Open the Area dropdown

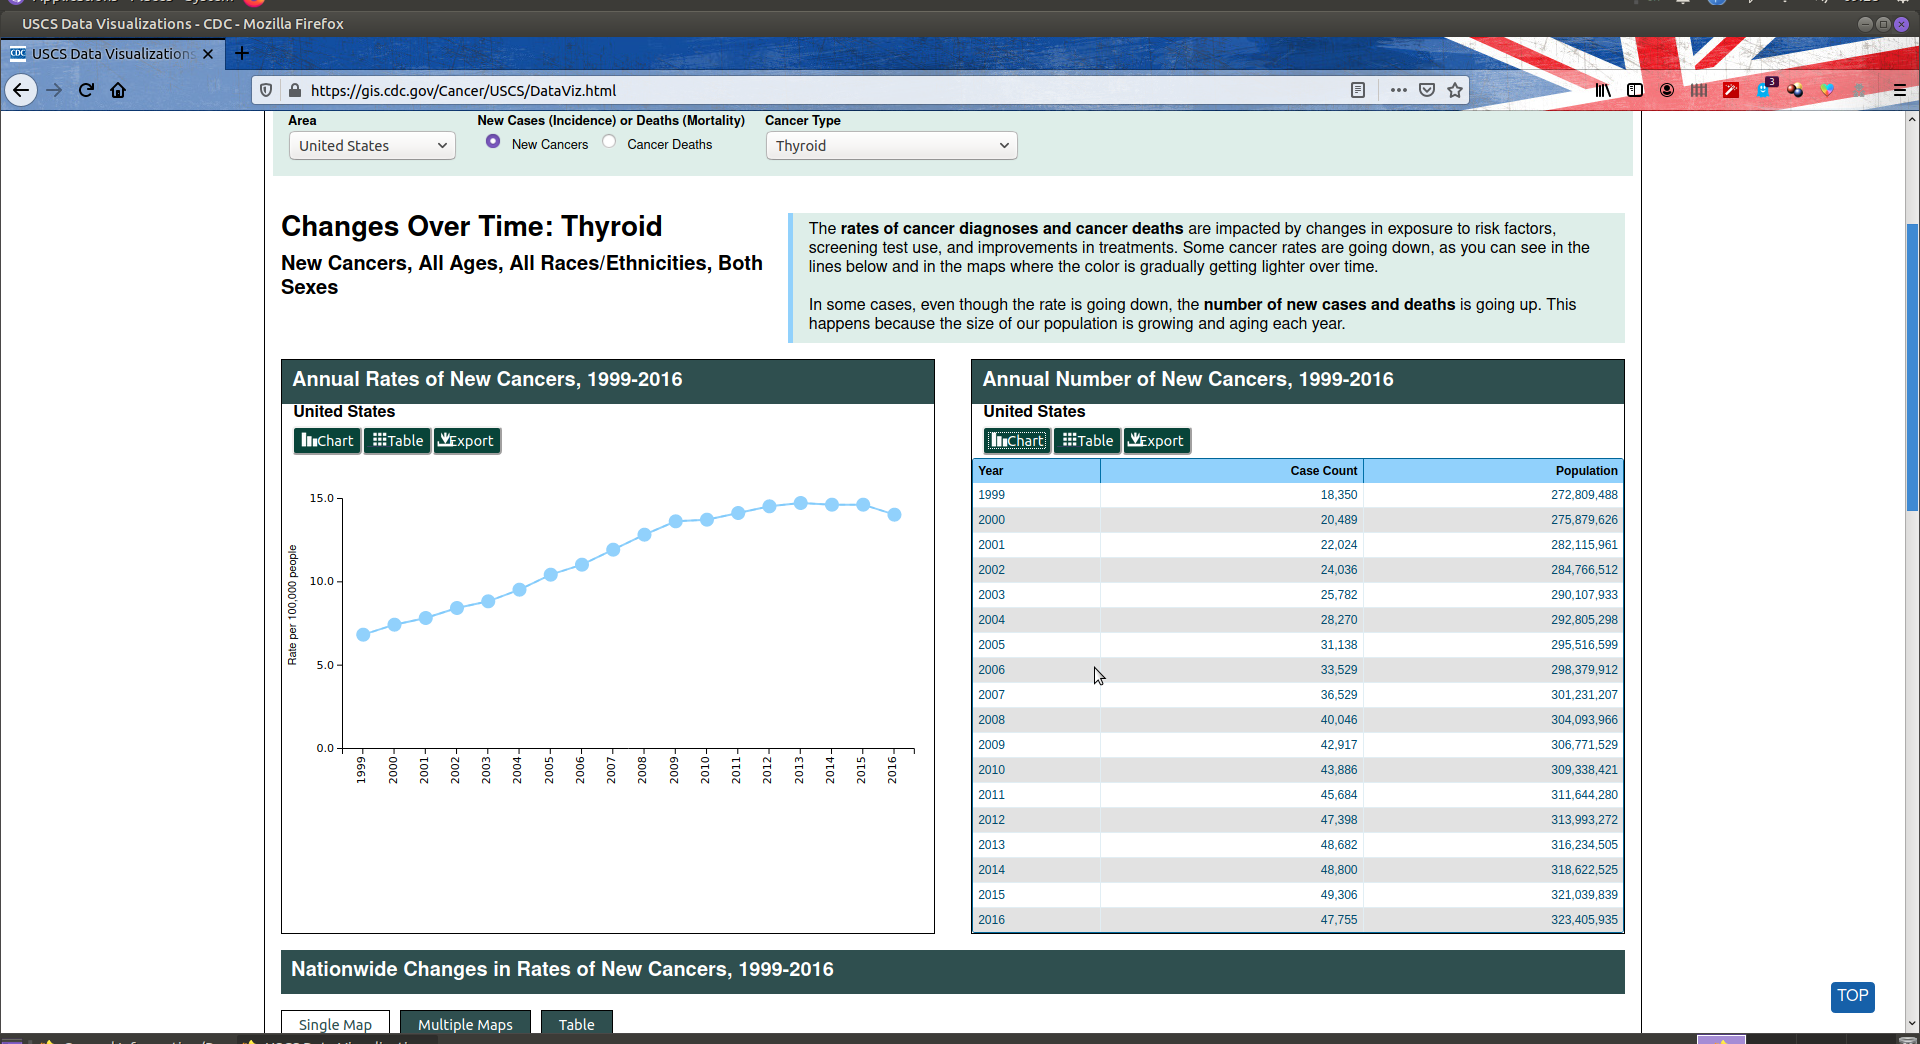click(372, 146)
